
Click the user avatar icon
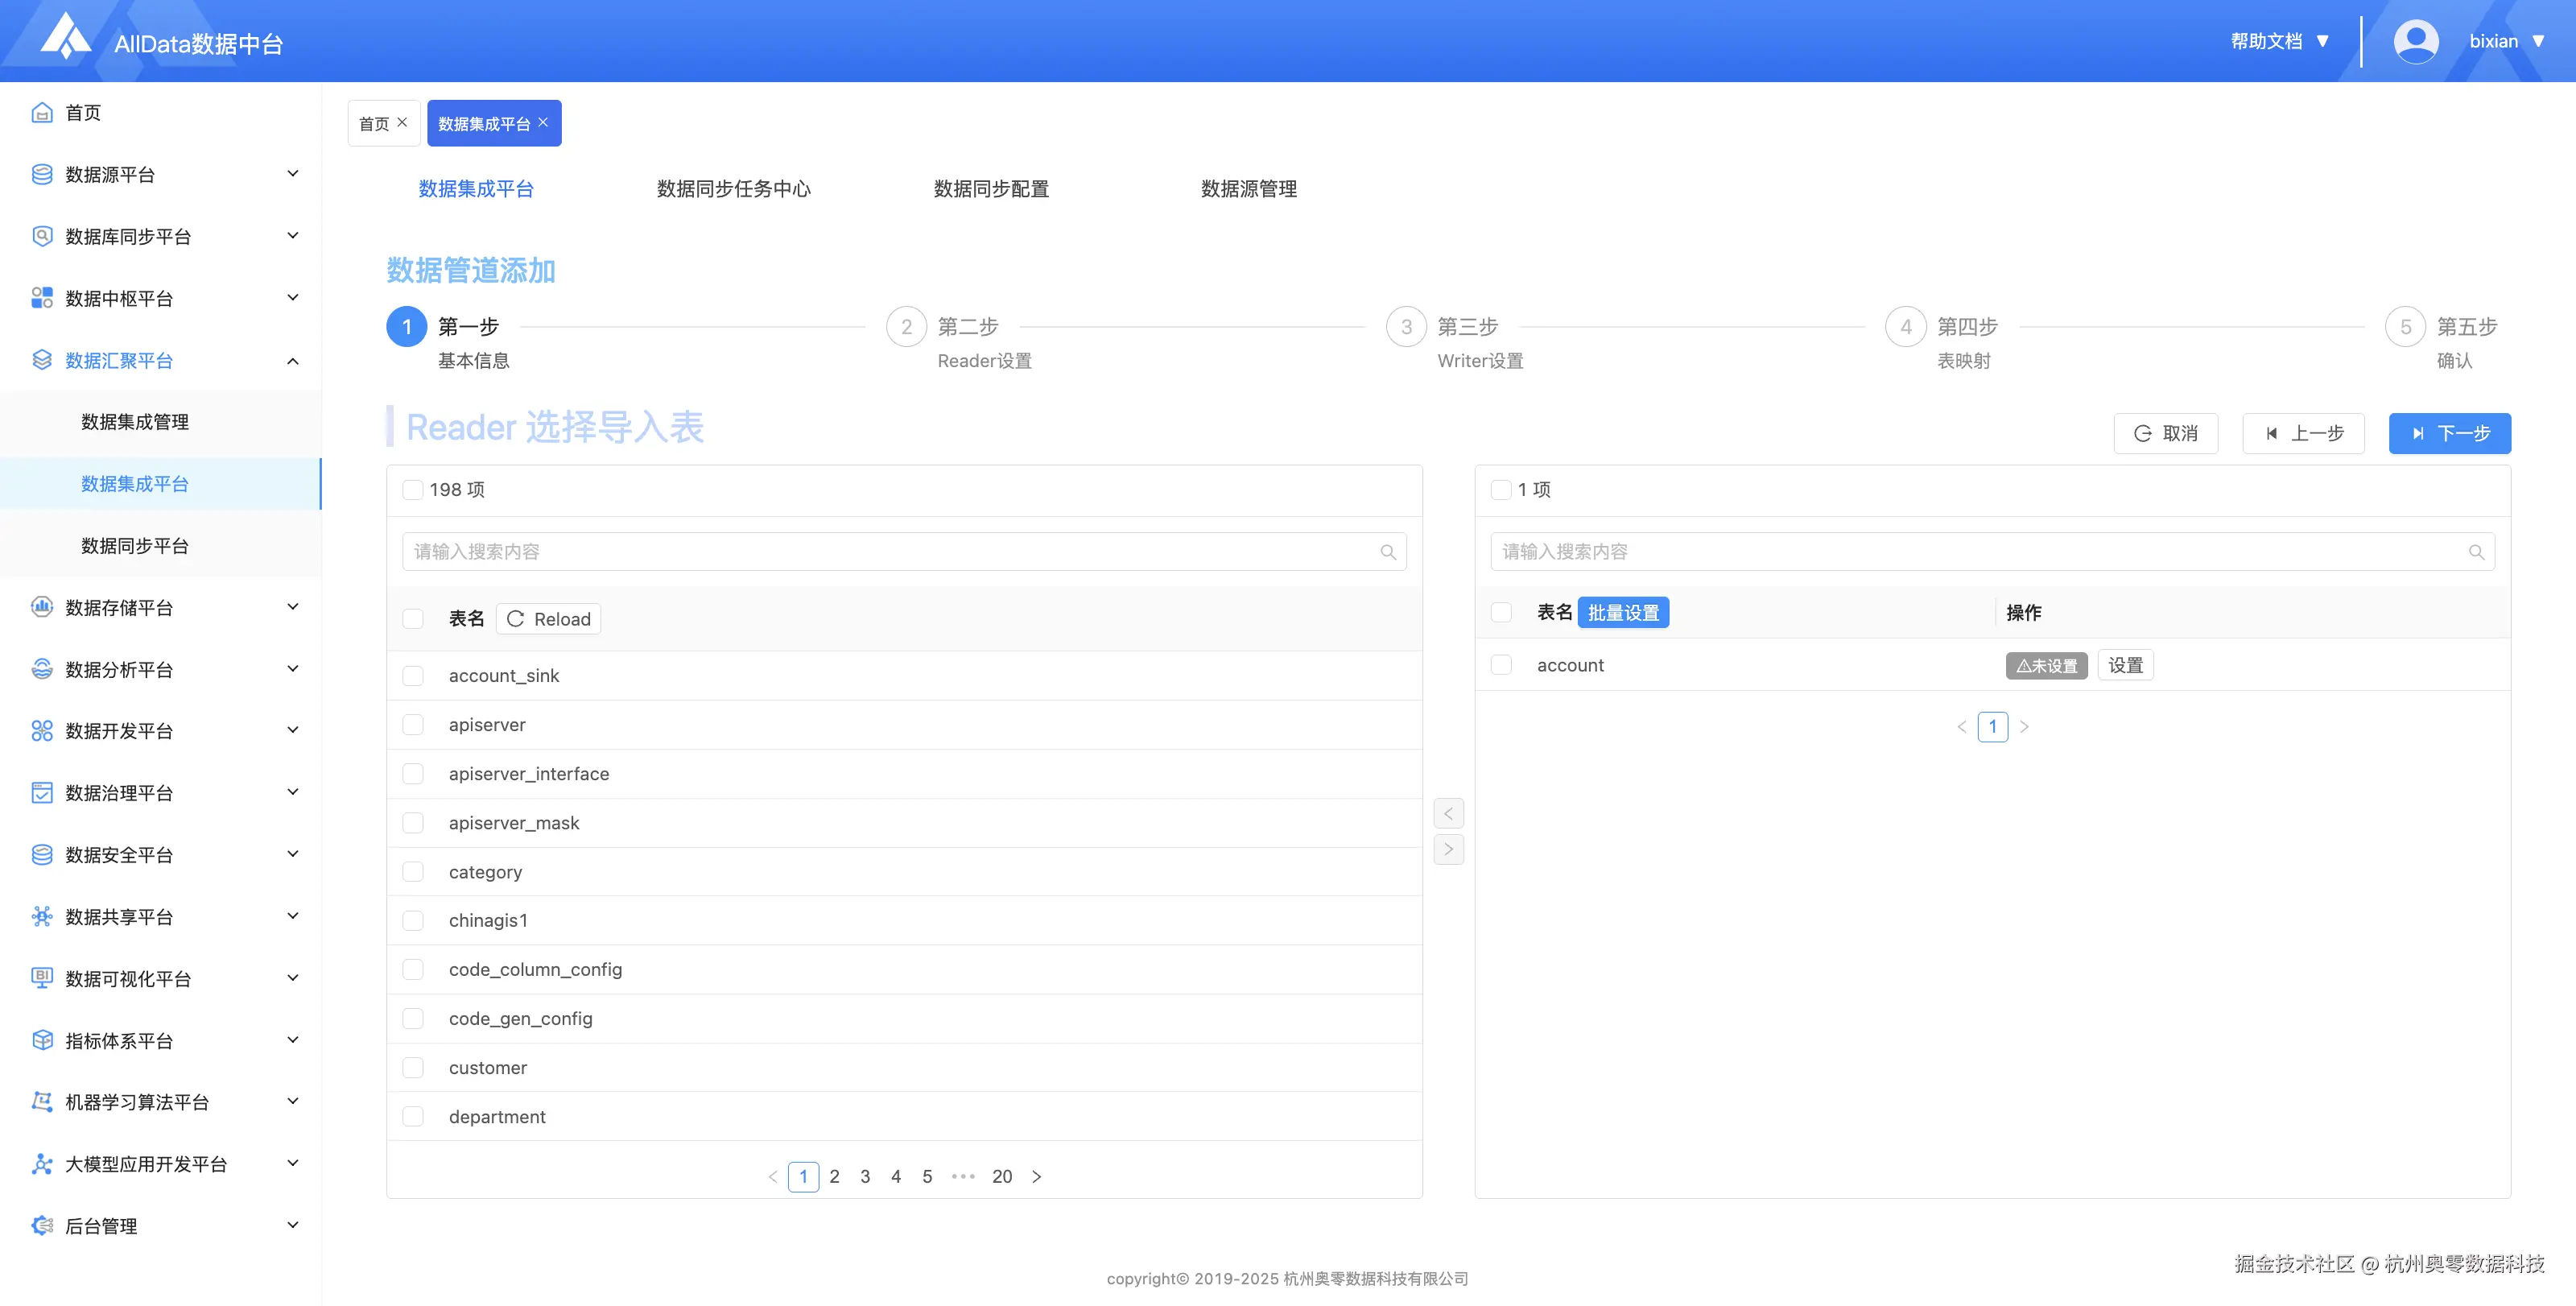click(x=2415, y=41)
